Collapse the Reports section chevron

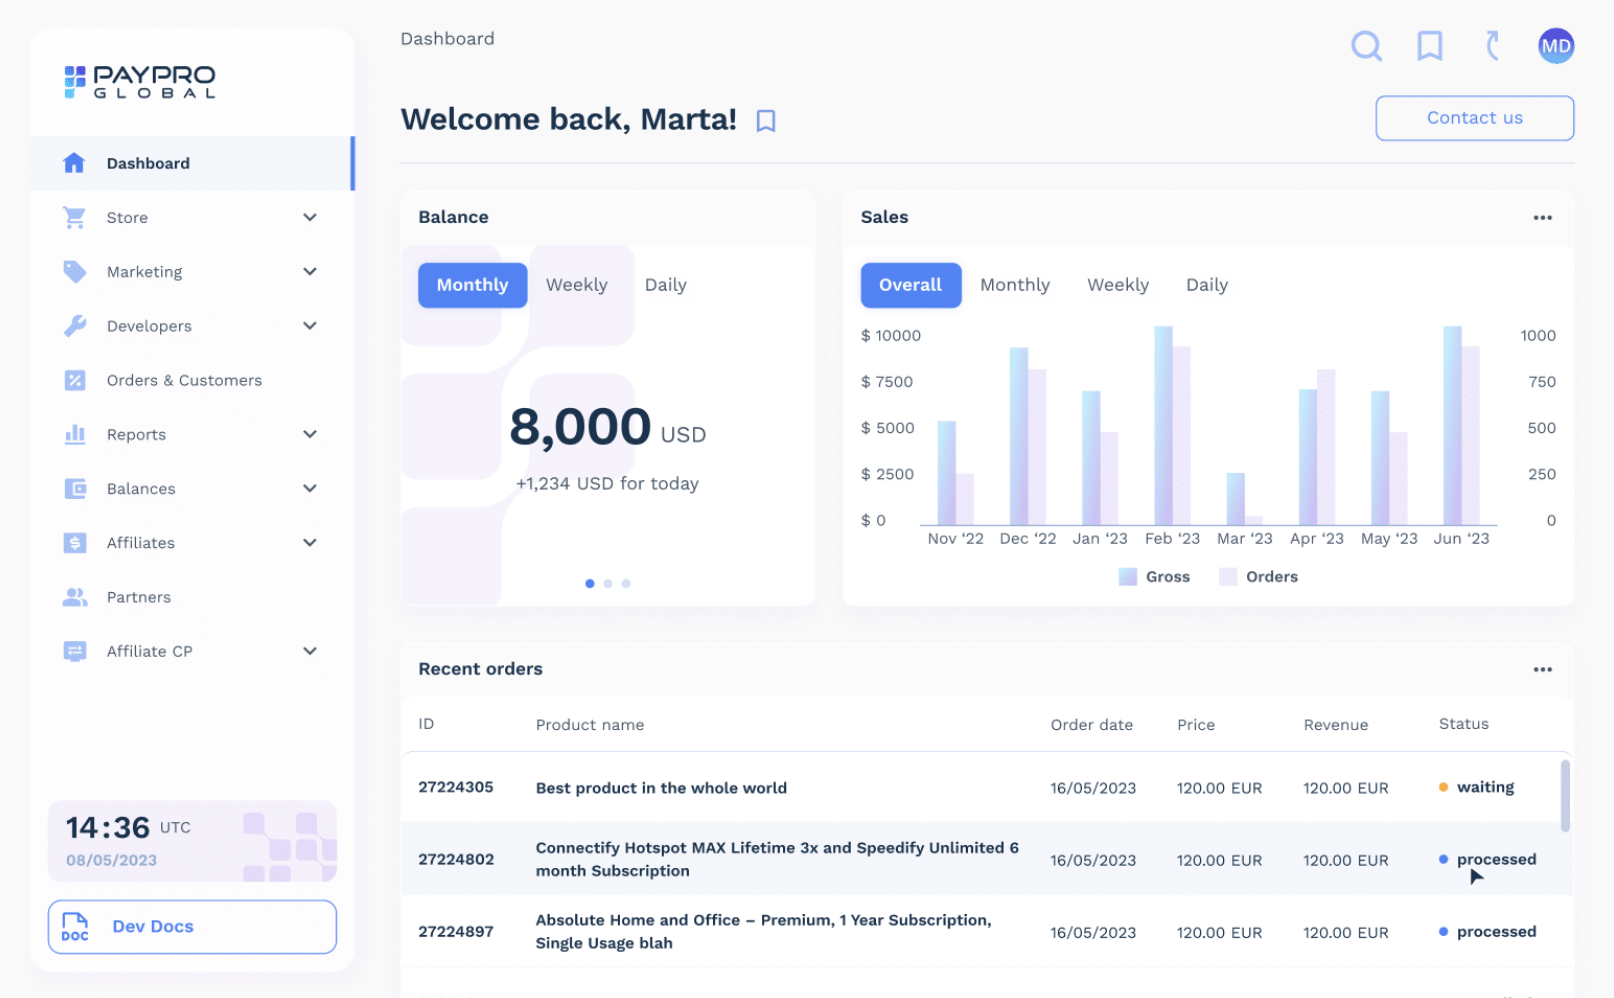310,434
